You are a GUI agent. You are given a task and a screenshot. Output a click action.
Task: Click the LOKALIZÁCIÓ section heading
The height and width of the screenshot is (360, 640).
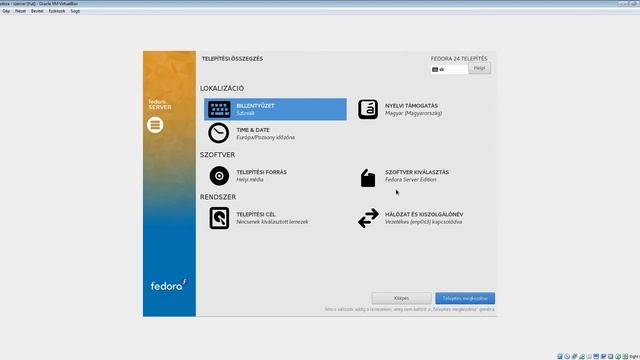pos(222,88)
